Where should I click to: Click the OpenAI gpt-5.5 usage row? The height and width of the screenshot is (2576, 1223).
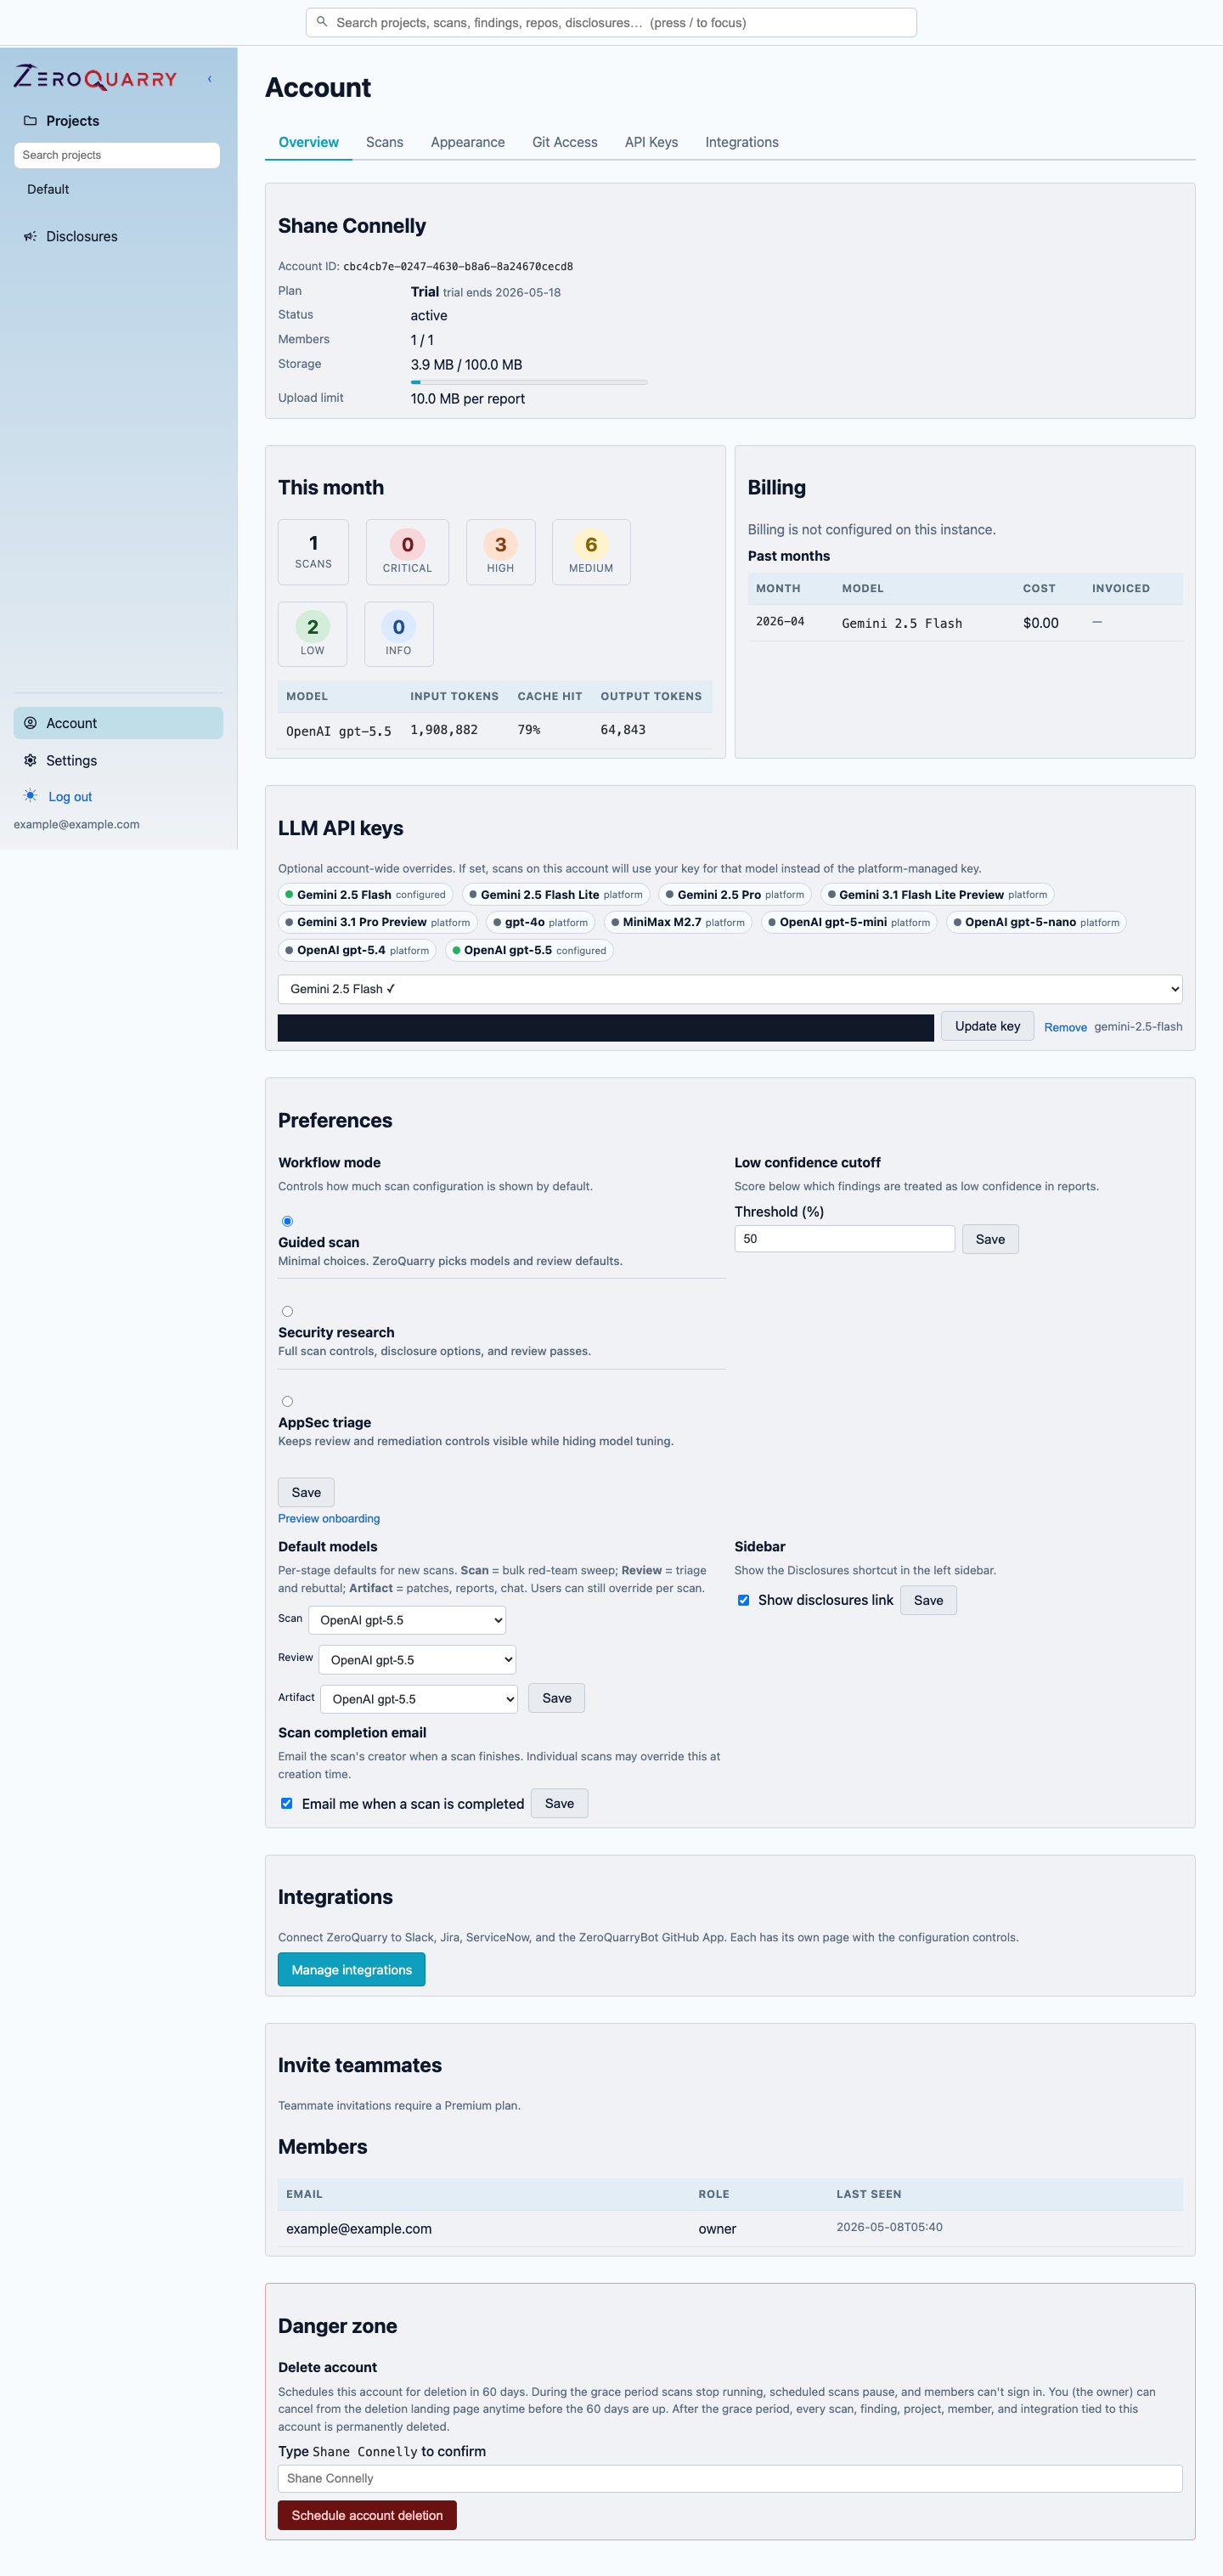(495, 730)
